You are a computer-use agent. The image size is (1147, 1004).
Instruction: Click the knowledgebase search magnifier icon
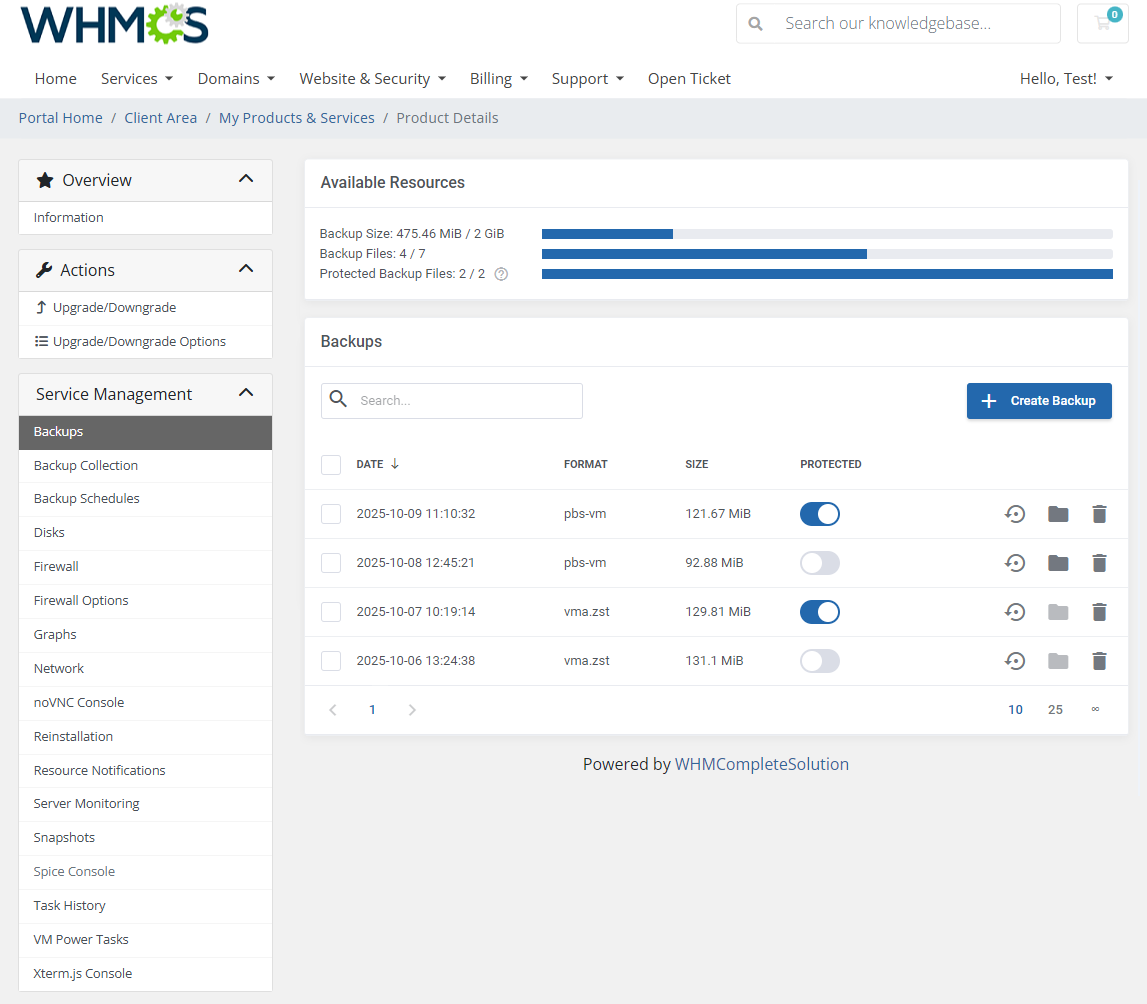click(x=756, y=24)
